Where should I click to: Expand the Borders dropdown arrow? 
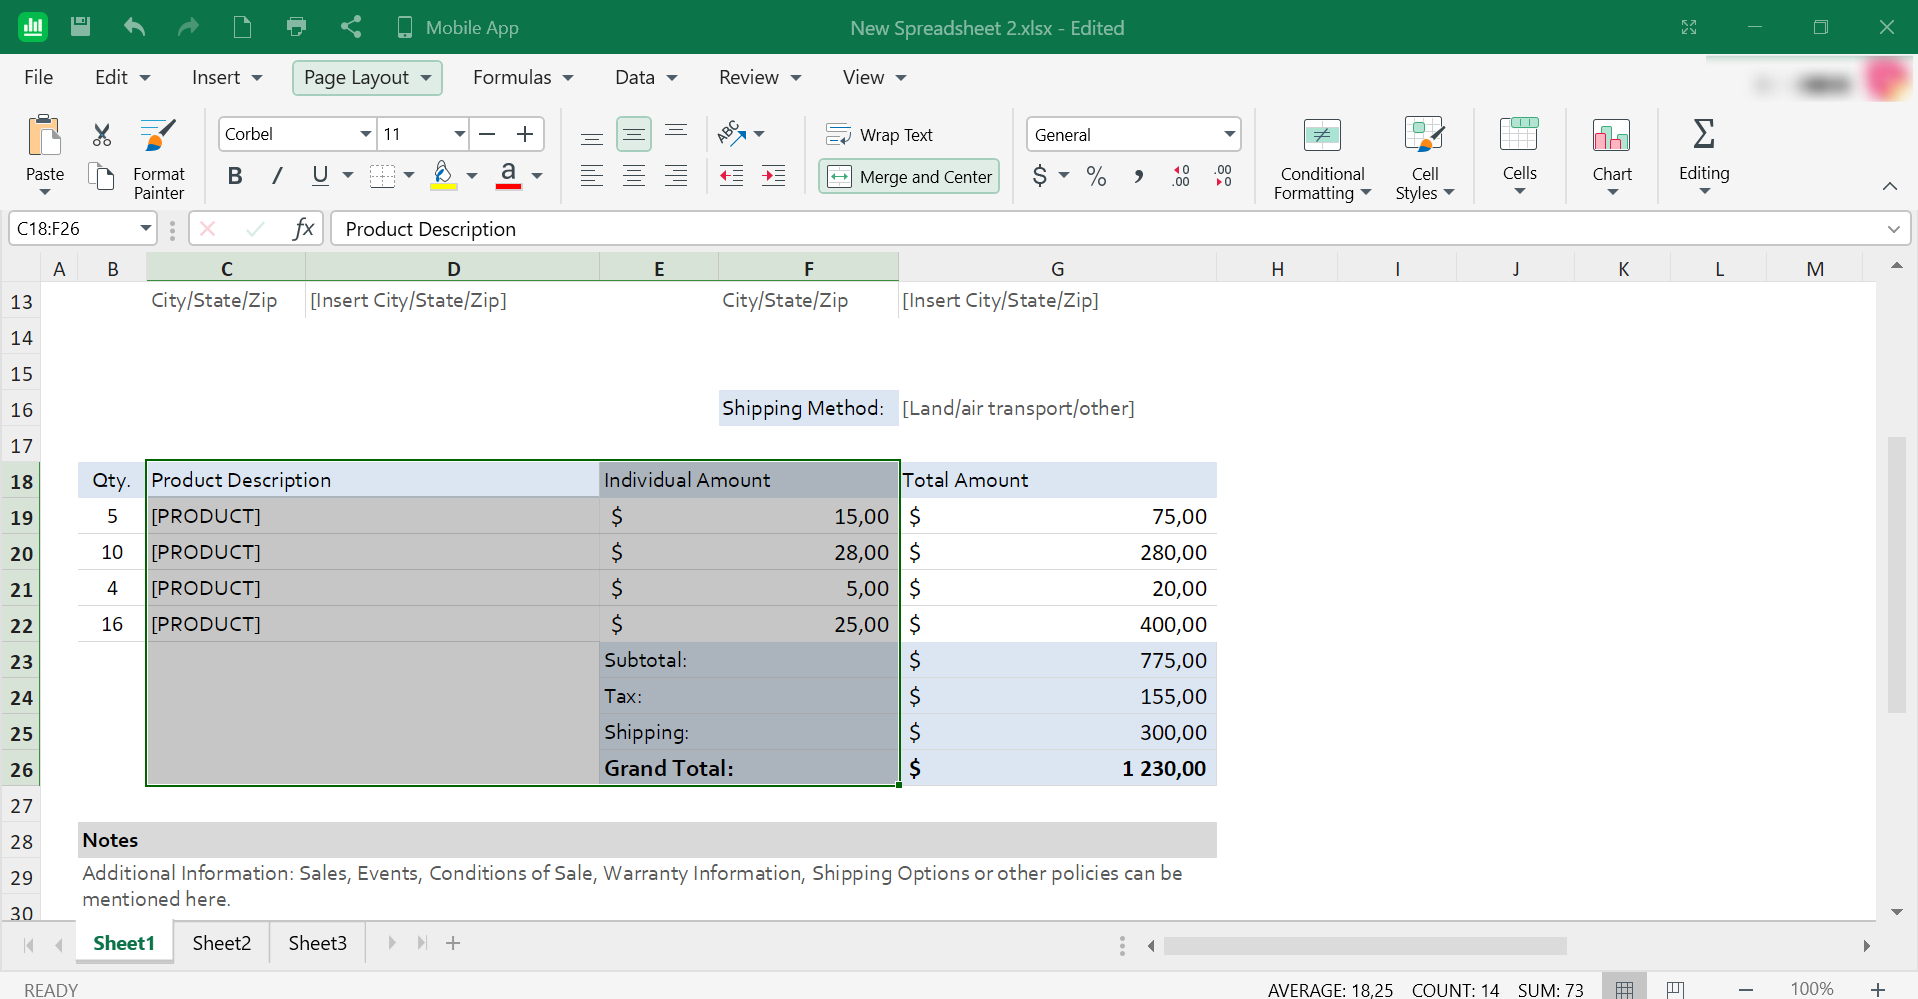[409, 176]
